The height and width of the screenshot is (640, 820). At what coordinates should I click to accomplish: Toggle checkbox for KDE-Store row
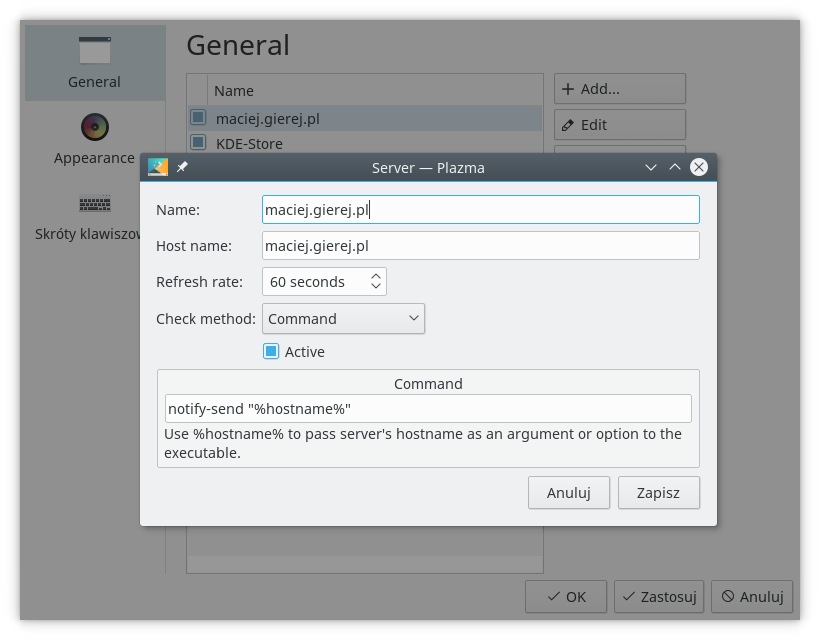pyautogui.click(x=198, y=142)
